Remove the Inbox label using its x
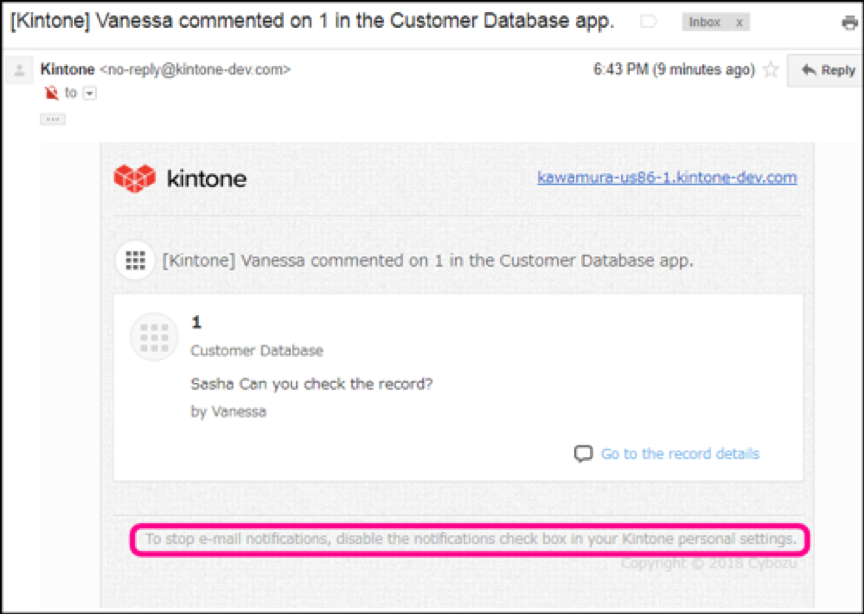This screenshot has width=864, height=614. [738, 22]
